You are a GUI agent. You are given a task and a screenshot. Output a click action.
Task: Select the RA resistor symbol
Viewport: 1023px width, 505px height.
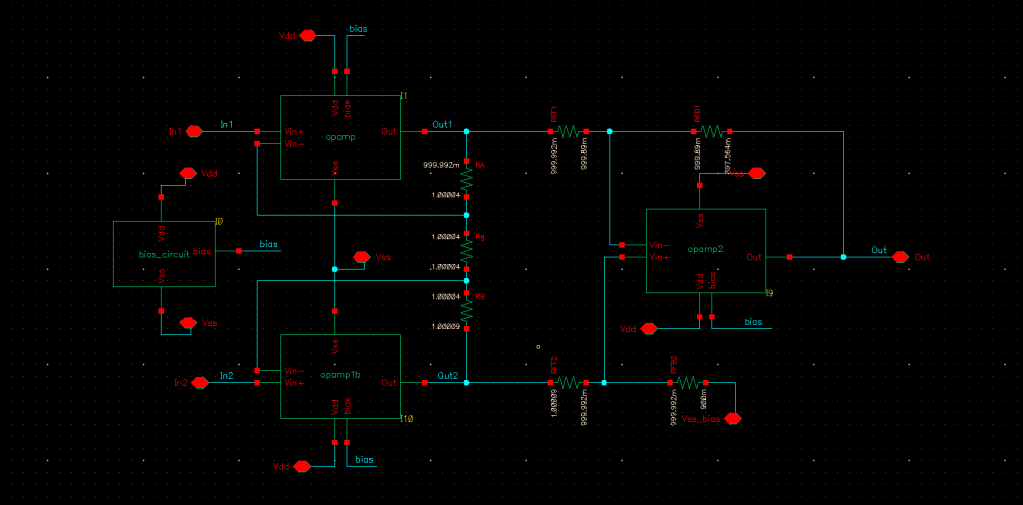tap(467, 178)
